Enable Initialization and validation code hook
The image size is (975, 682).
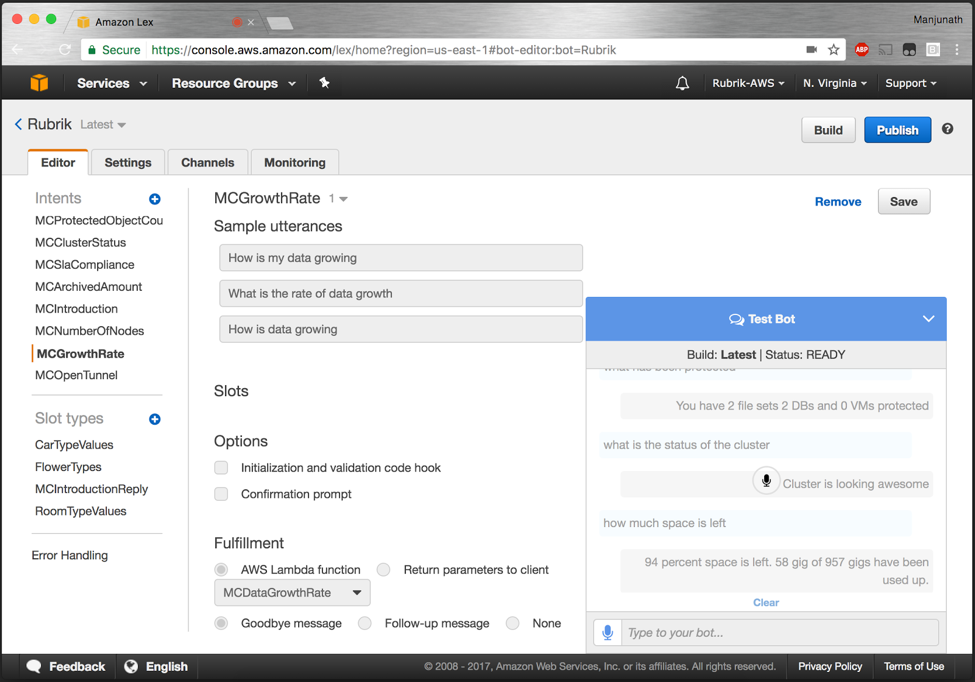coord(221,468)
